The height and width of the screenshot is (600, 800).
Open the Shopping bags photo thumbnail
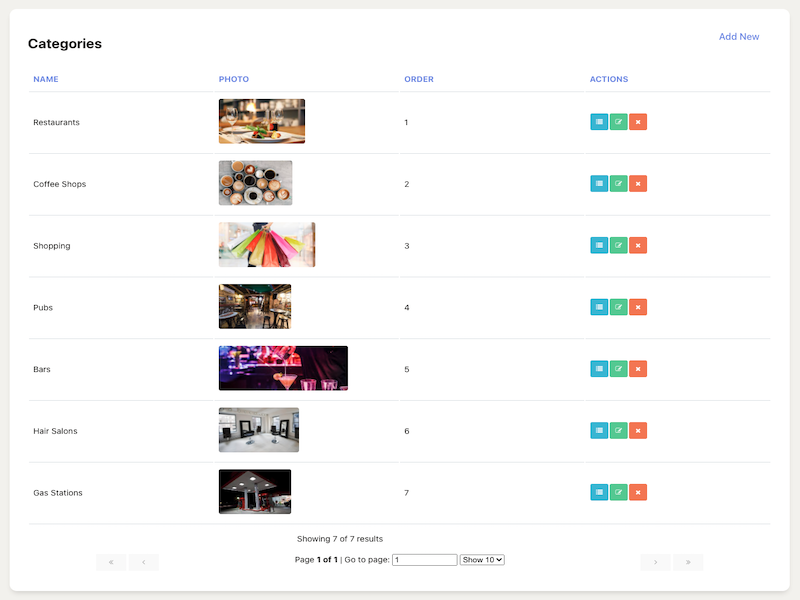(x=267, y=245)
